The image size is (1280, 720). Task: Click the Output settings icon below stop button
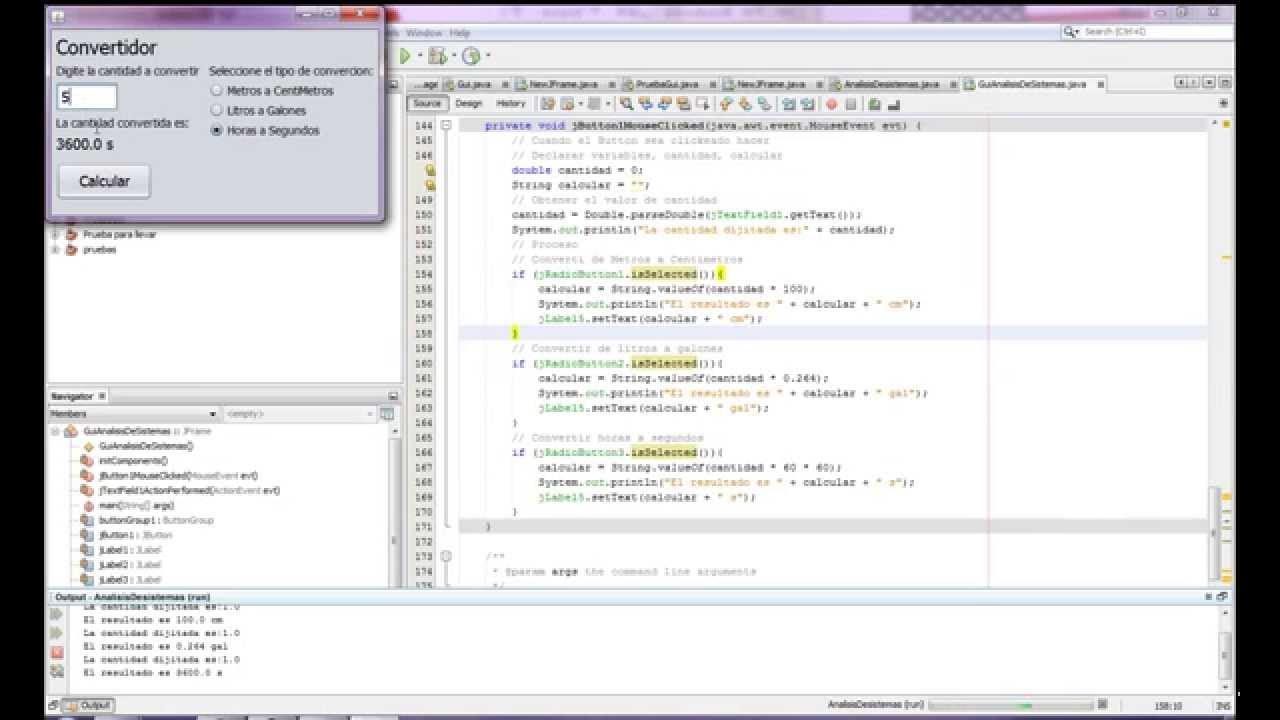57,671
